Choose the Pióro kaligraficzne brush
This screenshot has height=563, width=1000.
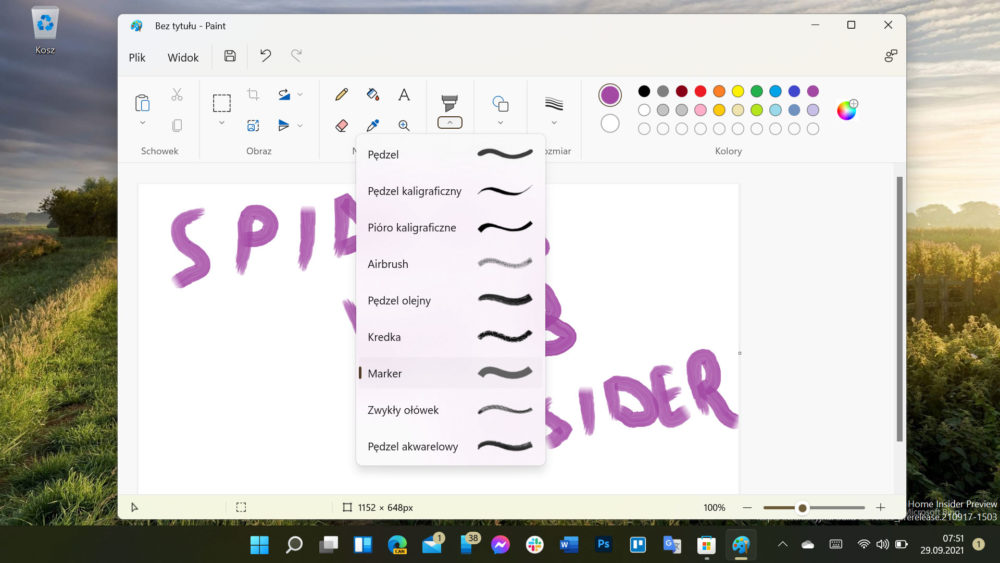click(x=450, y=227)
